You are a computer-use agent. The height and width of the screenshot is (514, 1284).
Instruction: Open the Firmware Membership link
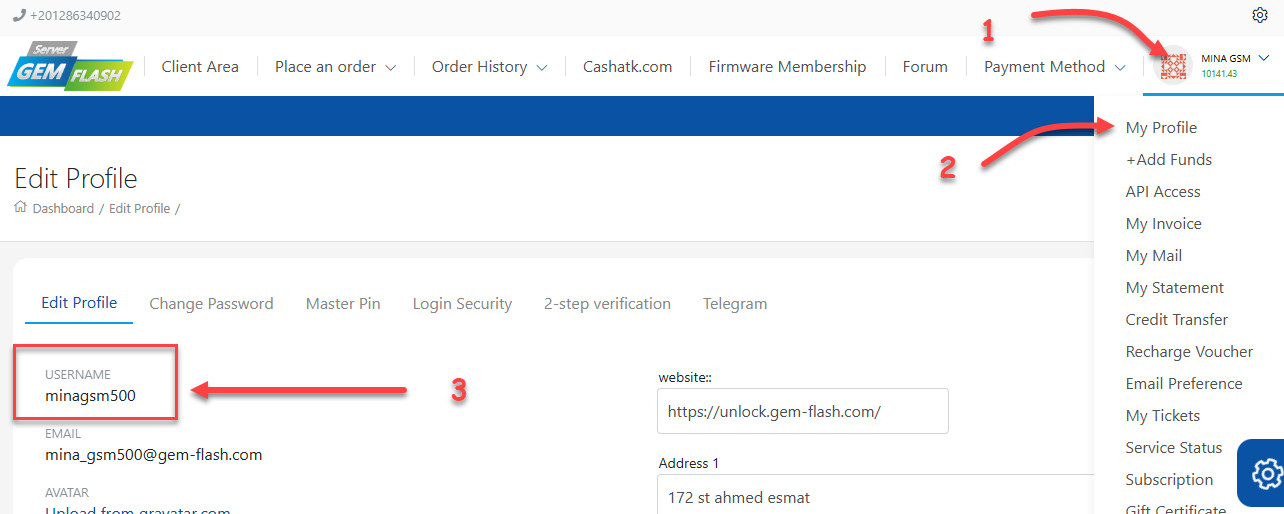click(x=787, y=67)
